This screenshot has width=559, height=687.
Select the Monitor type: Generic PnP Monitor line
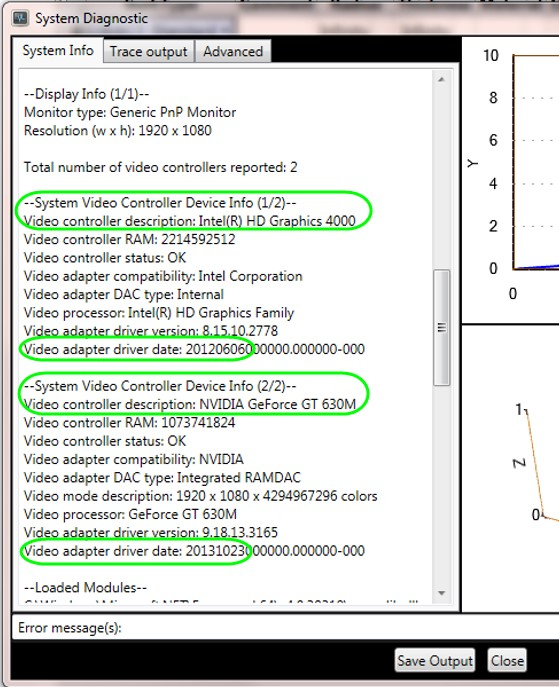pos(130,112)
